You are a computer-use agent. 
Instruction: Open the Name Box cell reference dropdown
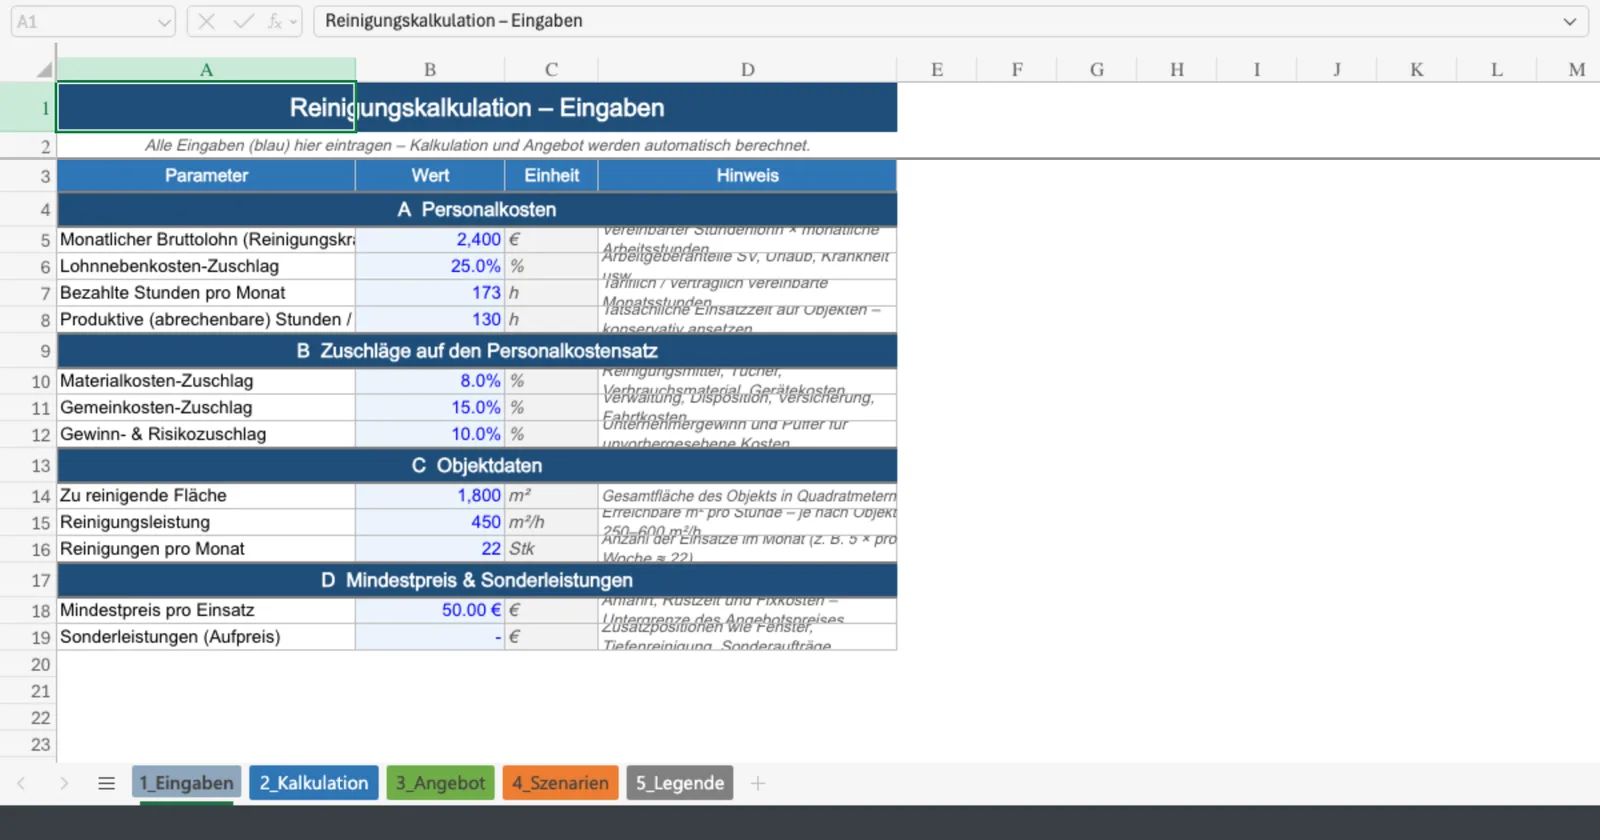(x=165, y=22)
